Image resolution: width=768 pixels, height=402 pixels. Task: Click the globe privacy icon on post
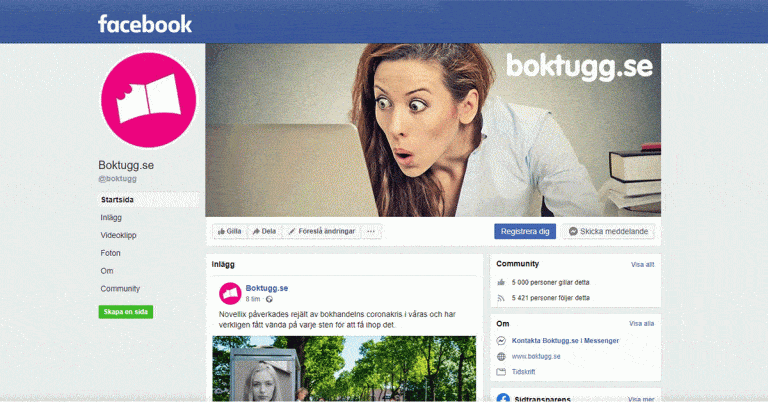[269, 299]
